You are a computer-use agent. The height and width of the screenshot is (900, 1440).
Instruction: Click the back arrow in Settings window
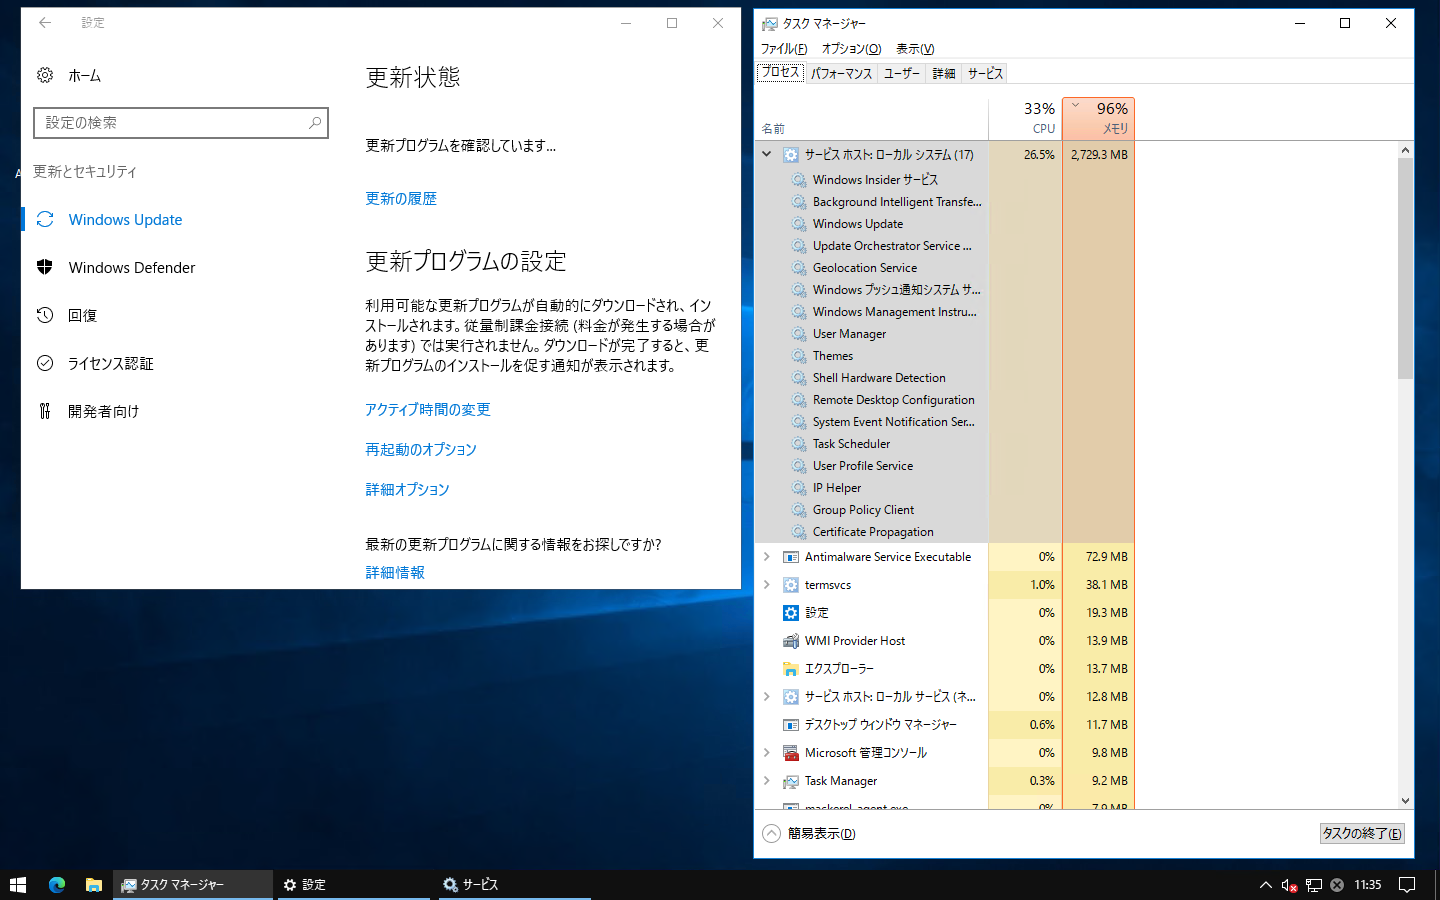45,23
